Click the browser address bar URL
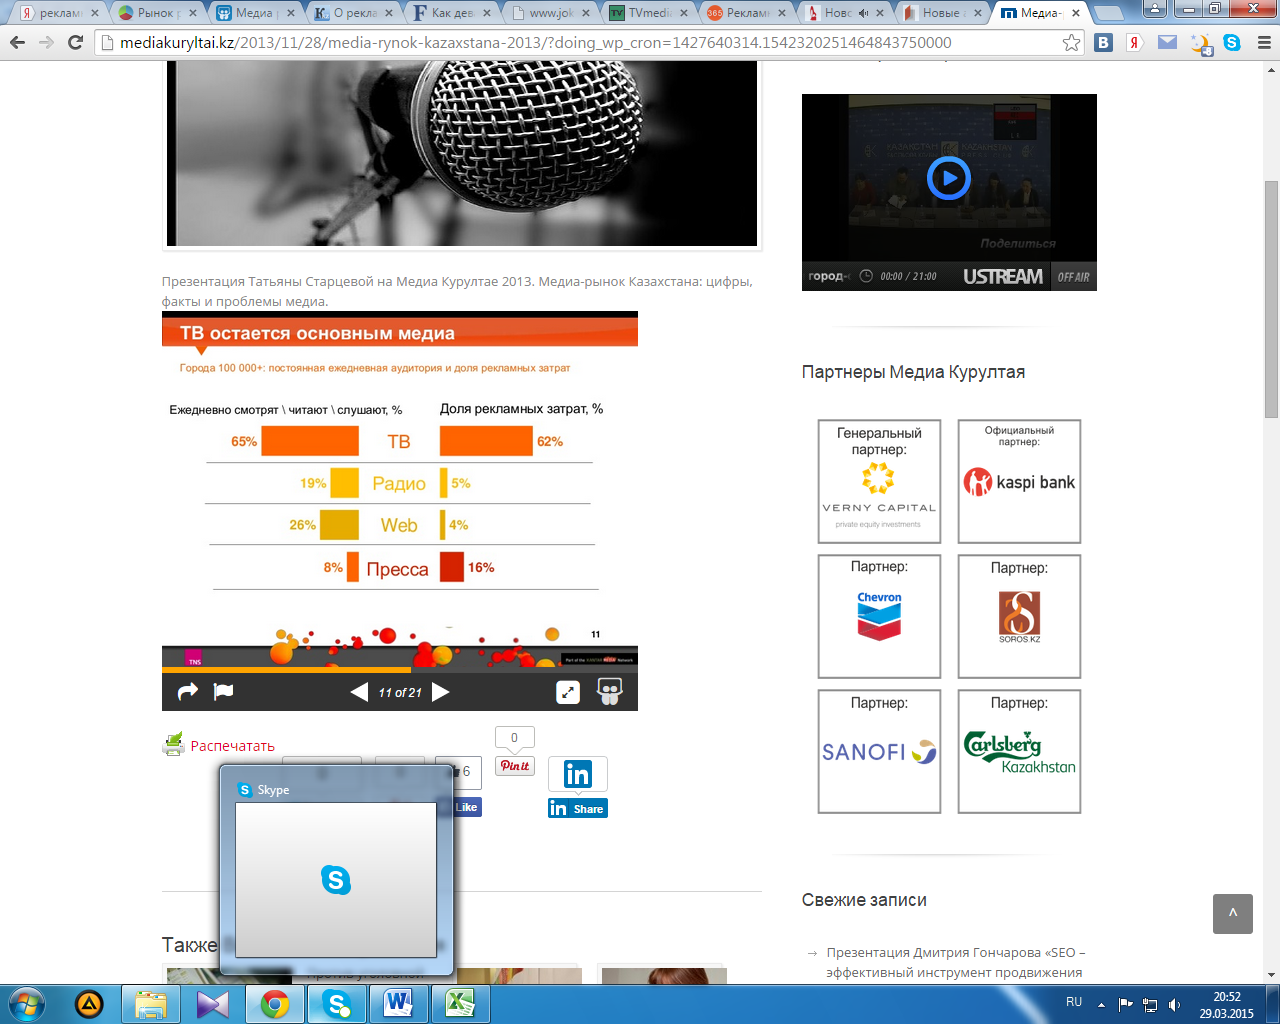 pyautogui.click(x=536, y=43)
